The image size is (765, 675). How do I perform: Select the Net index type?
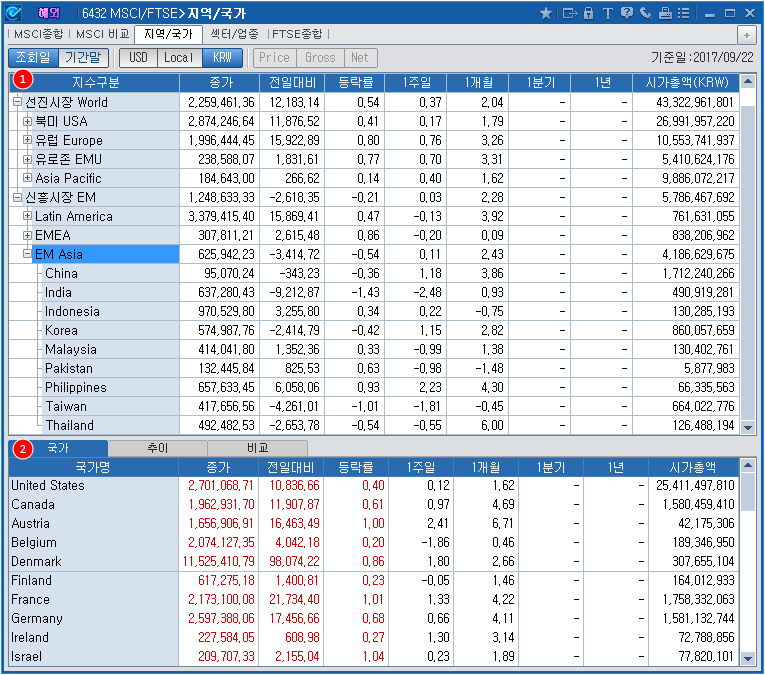[360, 58]
